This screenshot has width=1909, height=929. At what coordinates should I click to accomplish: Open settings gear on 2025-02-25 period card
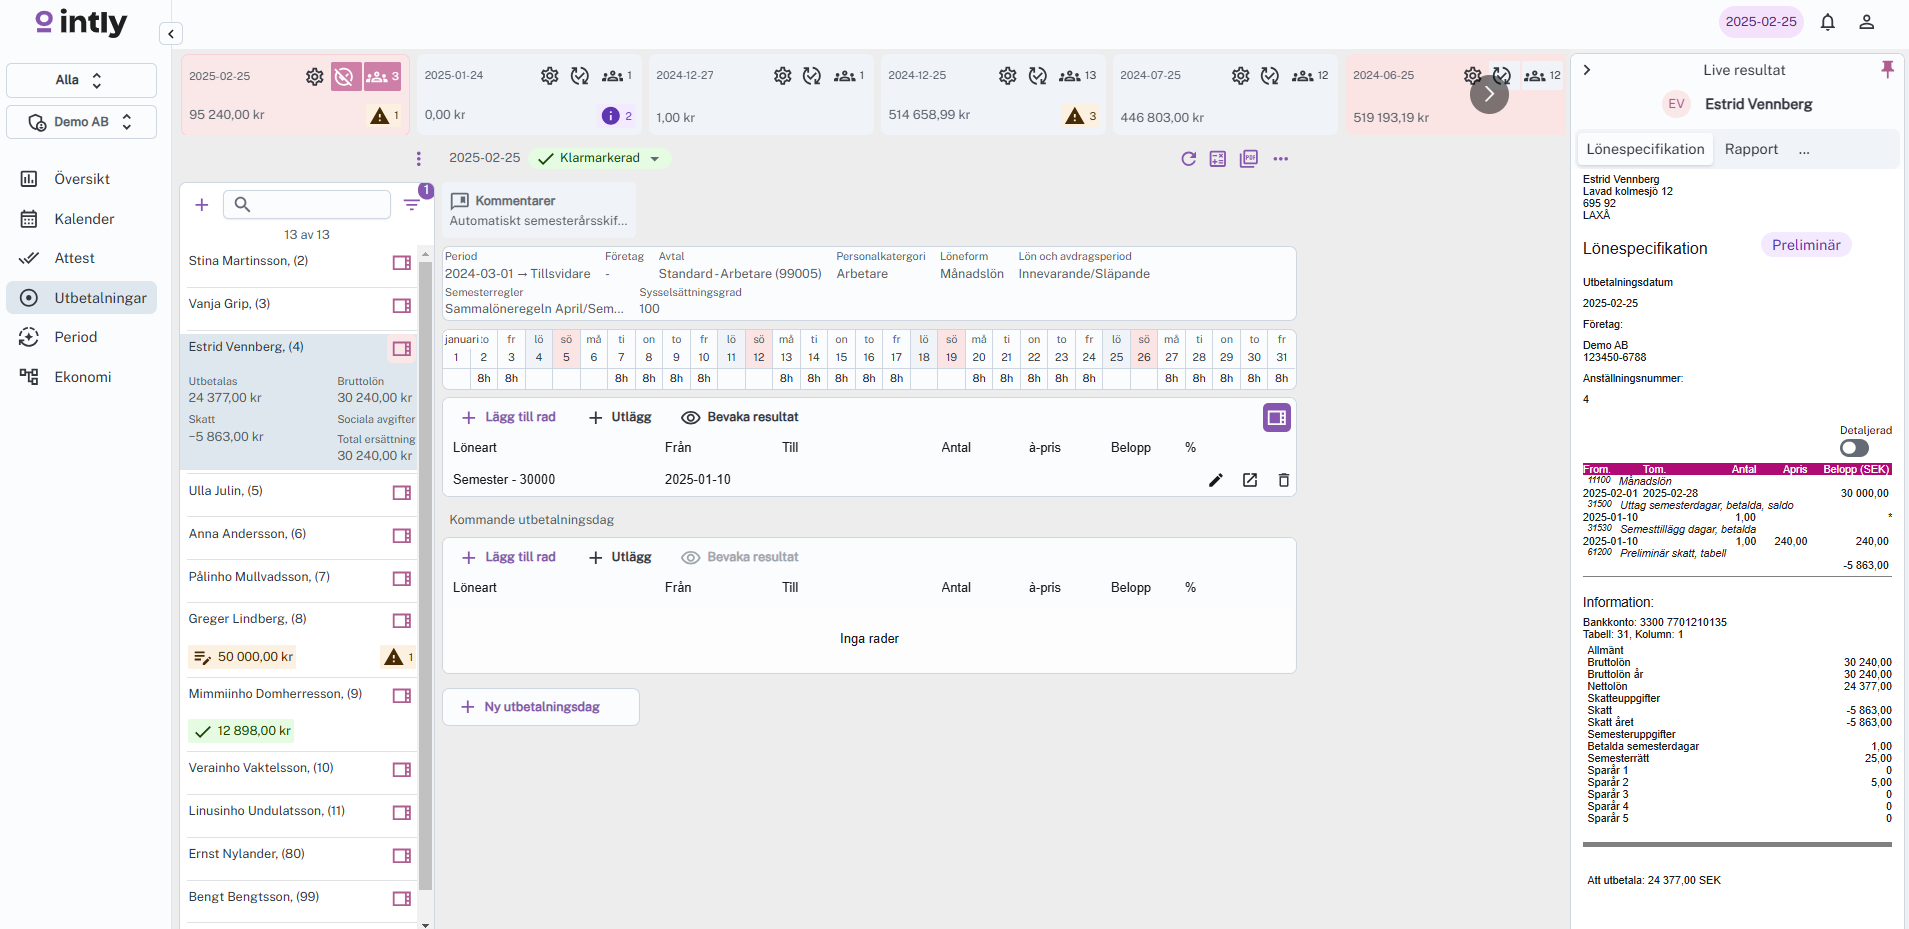tap(314, 77)
